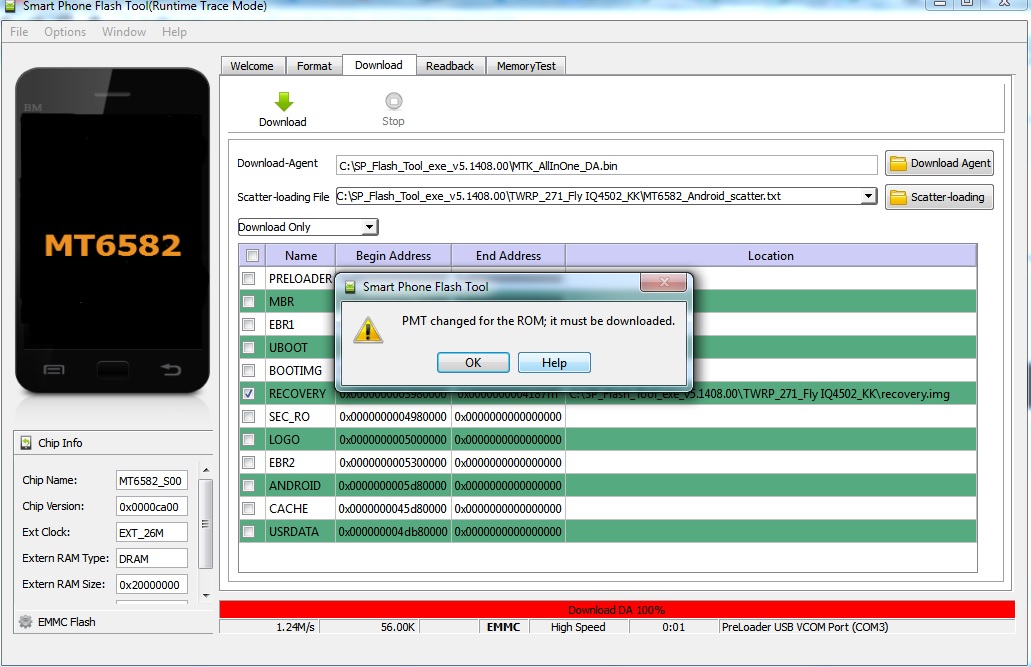Click the phone menu key icon

point(54,370)
